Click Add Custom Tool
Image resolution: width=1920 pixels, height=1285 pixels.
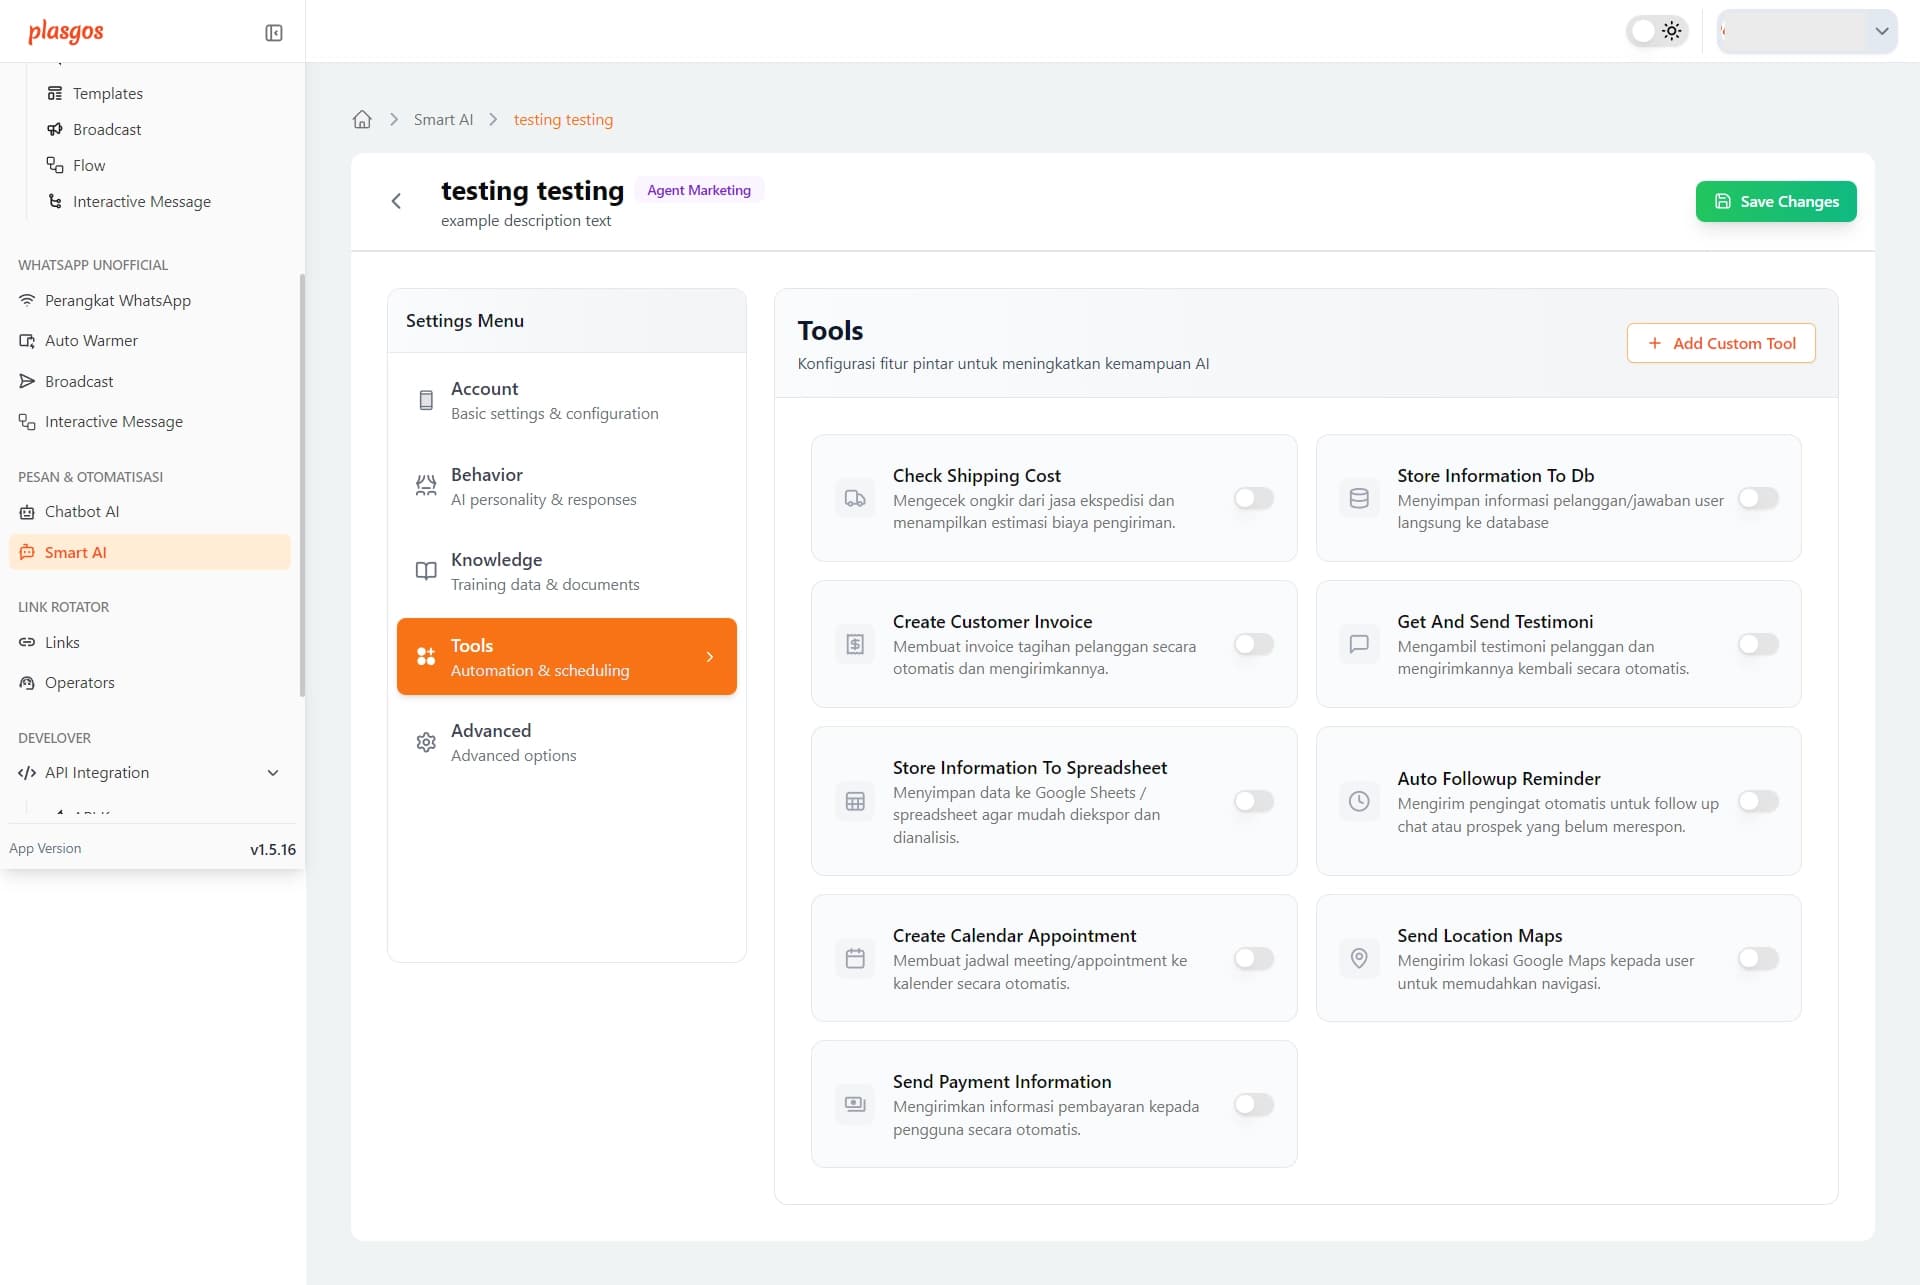tap(1721, 343)
